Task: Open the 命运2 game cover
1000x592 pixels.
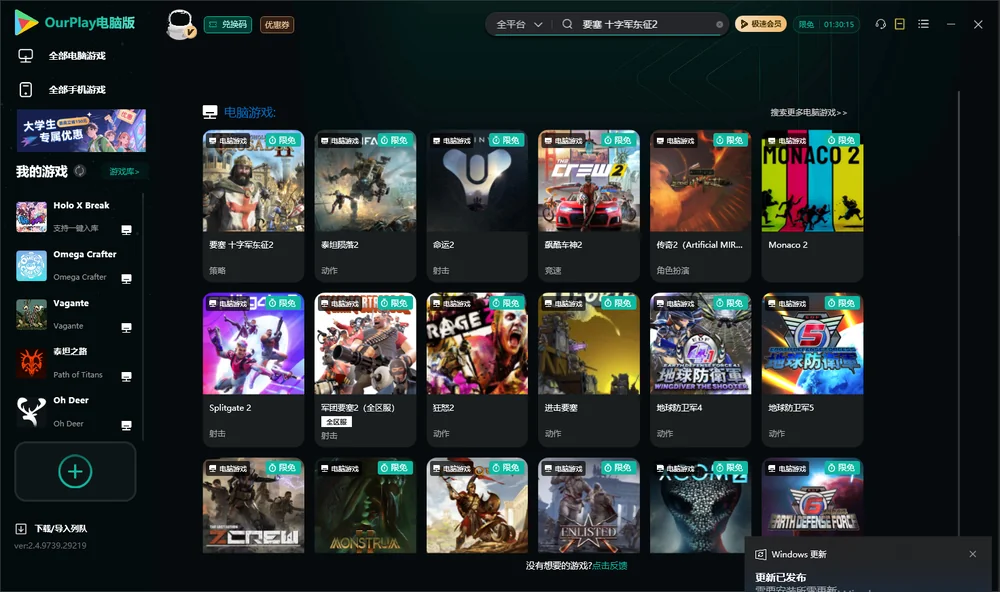Action: pyautogui.click(x=477, y=181)
